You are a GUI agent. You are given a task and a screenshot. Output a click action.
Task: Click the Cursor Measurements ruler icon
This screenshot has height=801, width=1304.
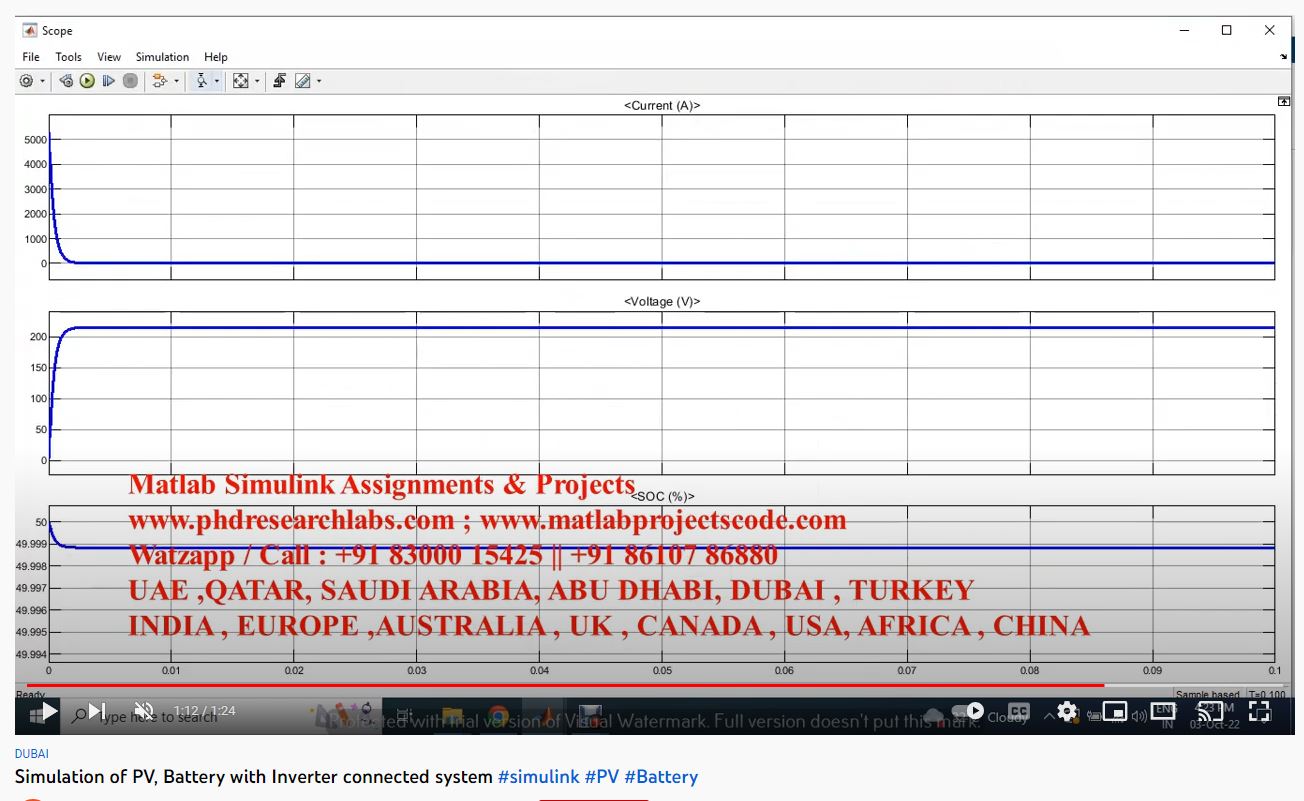click(303, 81)
